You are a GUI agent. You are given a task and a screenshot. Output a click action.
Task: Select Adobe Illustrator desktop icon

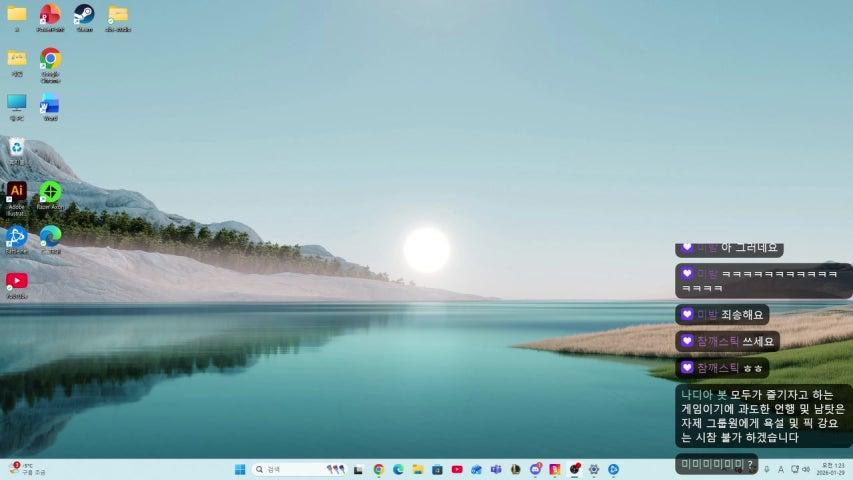pos(17,191)
